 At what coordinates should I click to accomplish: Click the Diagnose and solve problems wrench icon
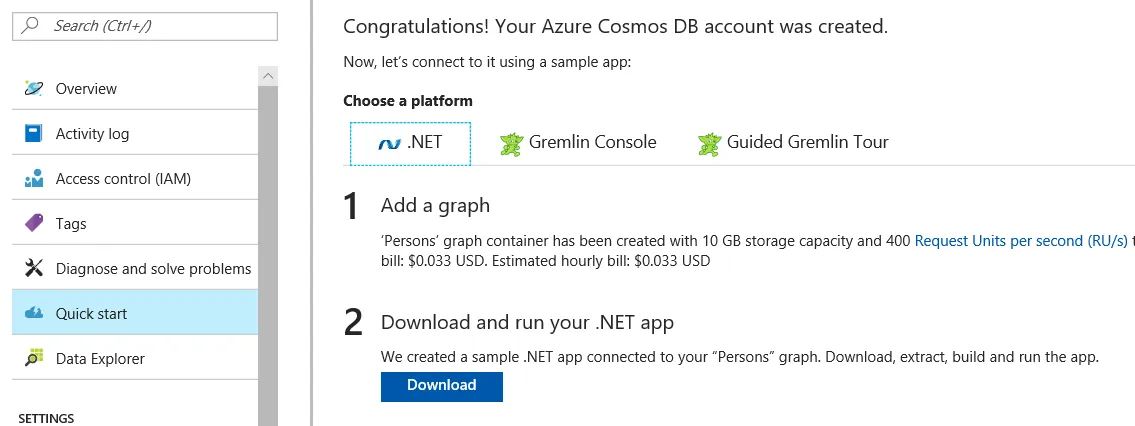coord(34,268)
